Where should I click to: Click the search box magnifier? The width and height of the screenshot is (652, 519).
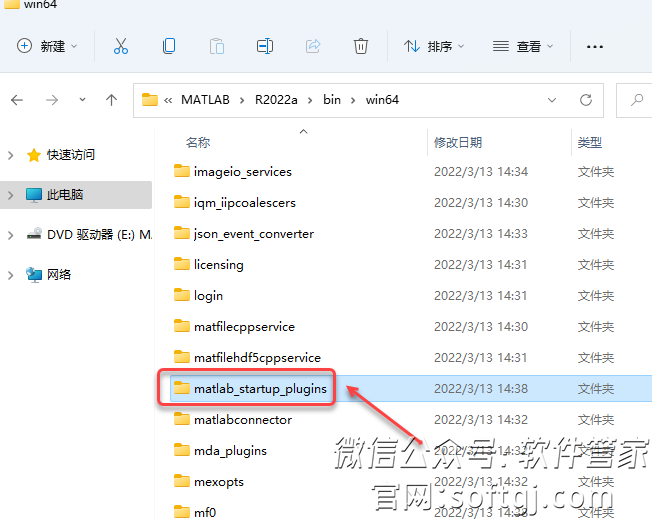636,100
